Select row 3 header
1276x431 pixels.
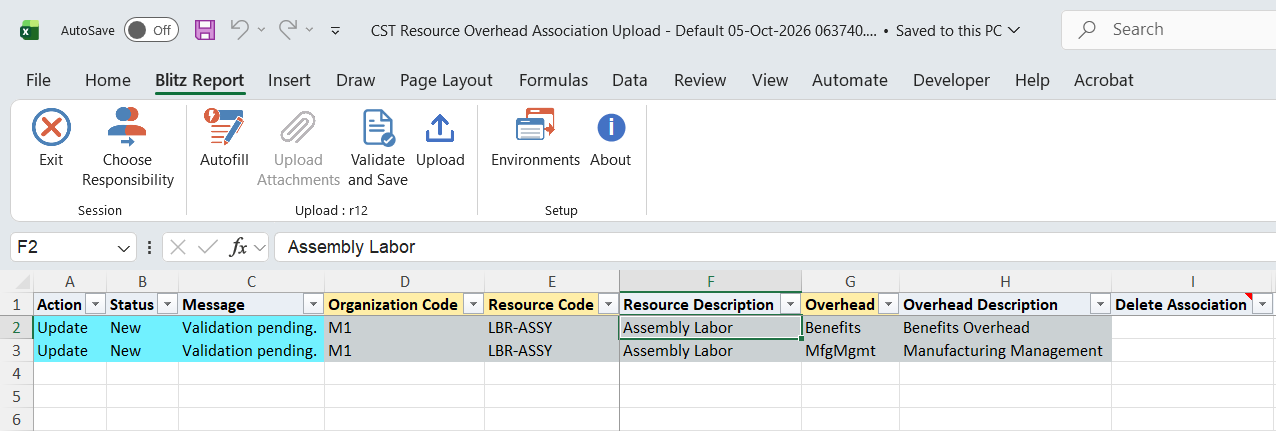click(17, 351)
